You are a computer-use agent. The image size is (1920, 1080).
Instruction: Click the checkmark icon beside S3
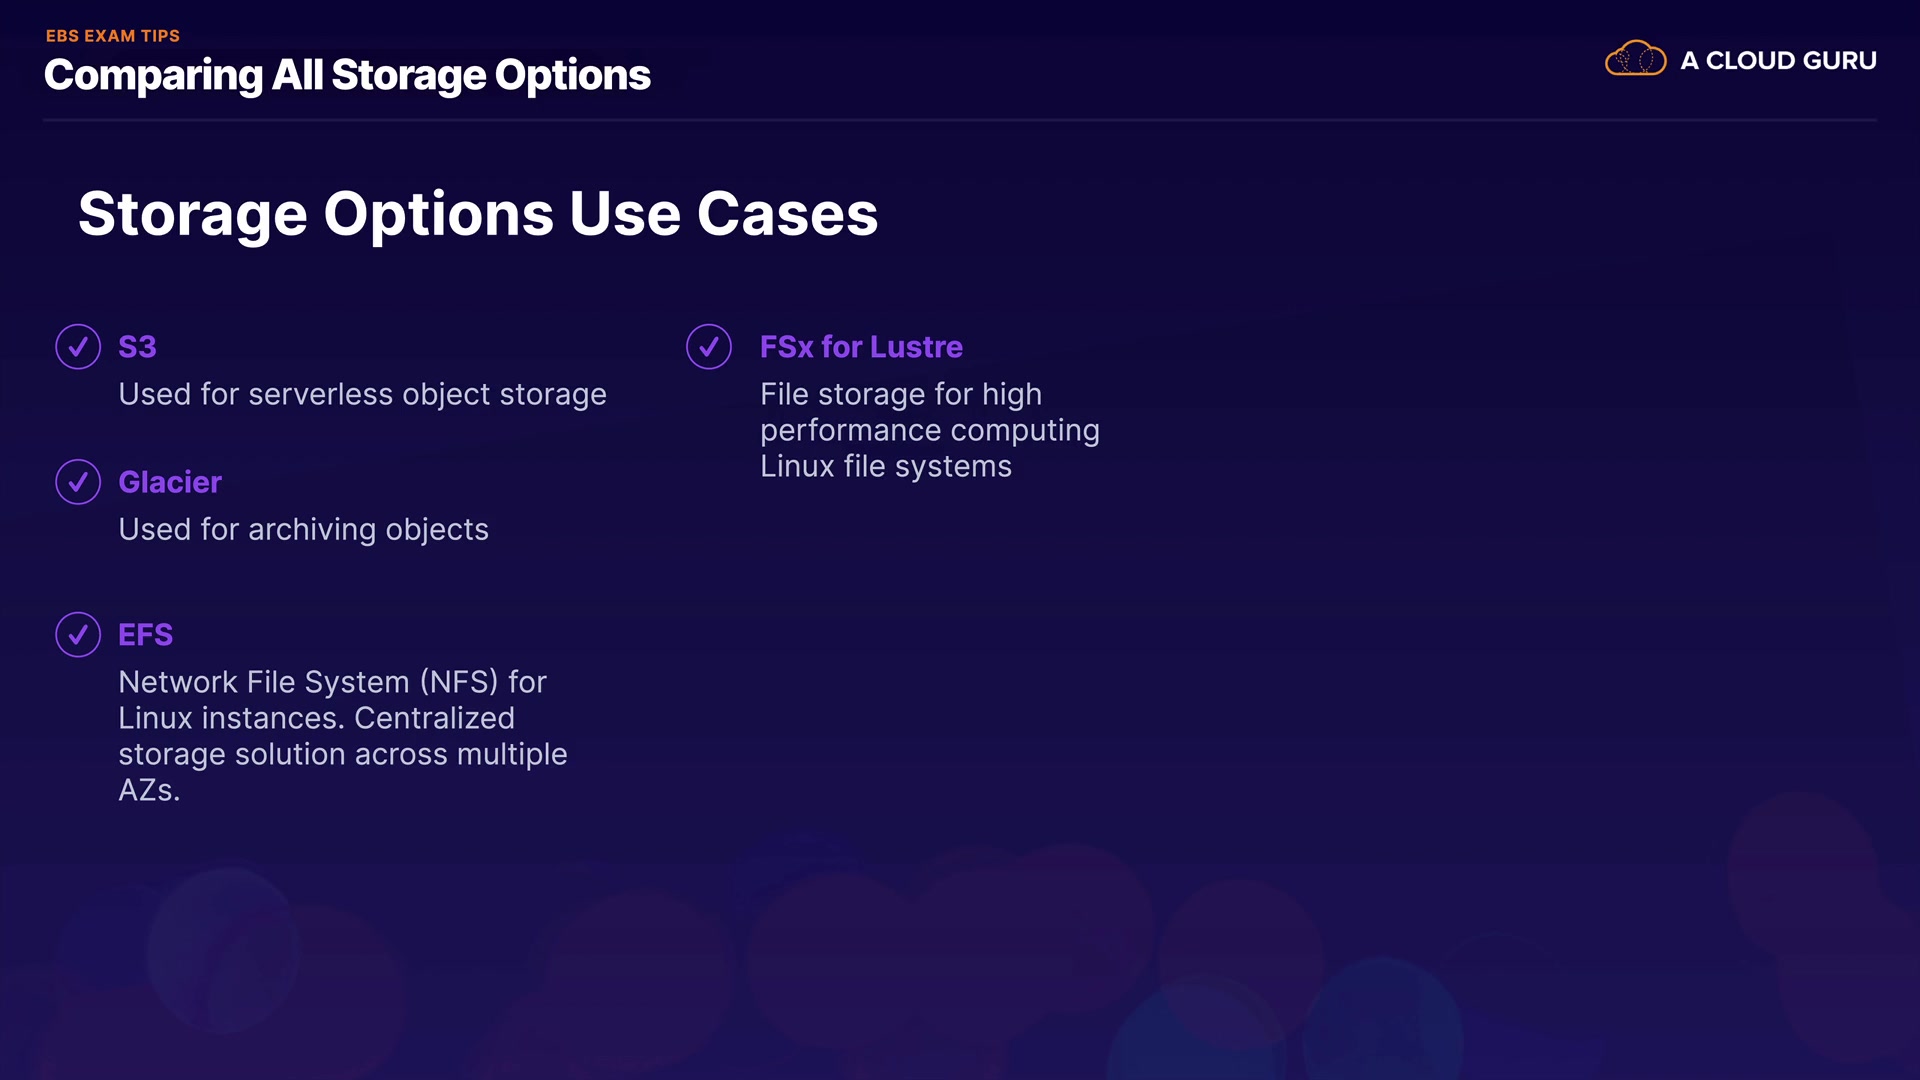[78, 347]
